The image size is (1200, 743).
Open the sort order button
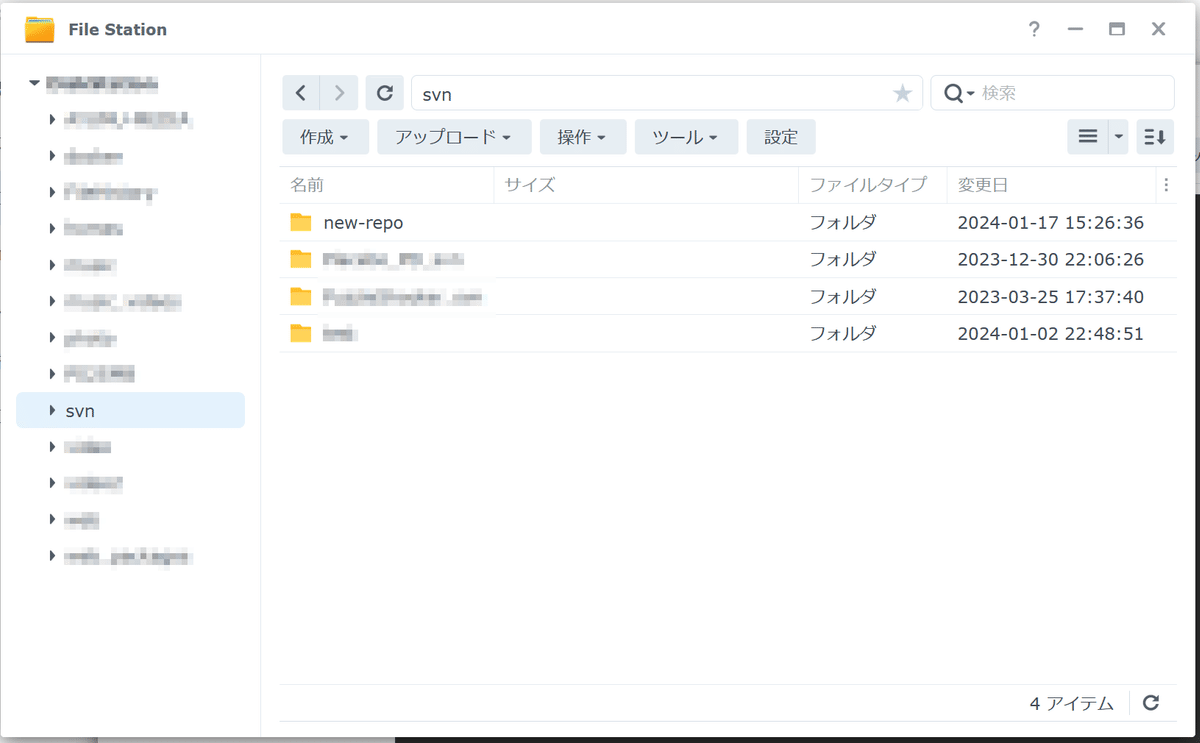[1155, 137]
